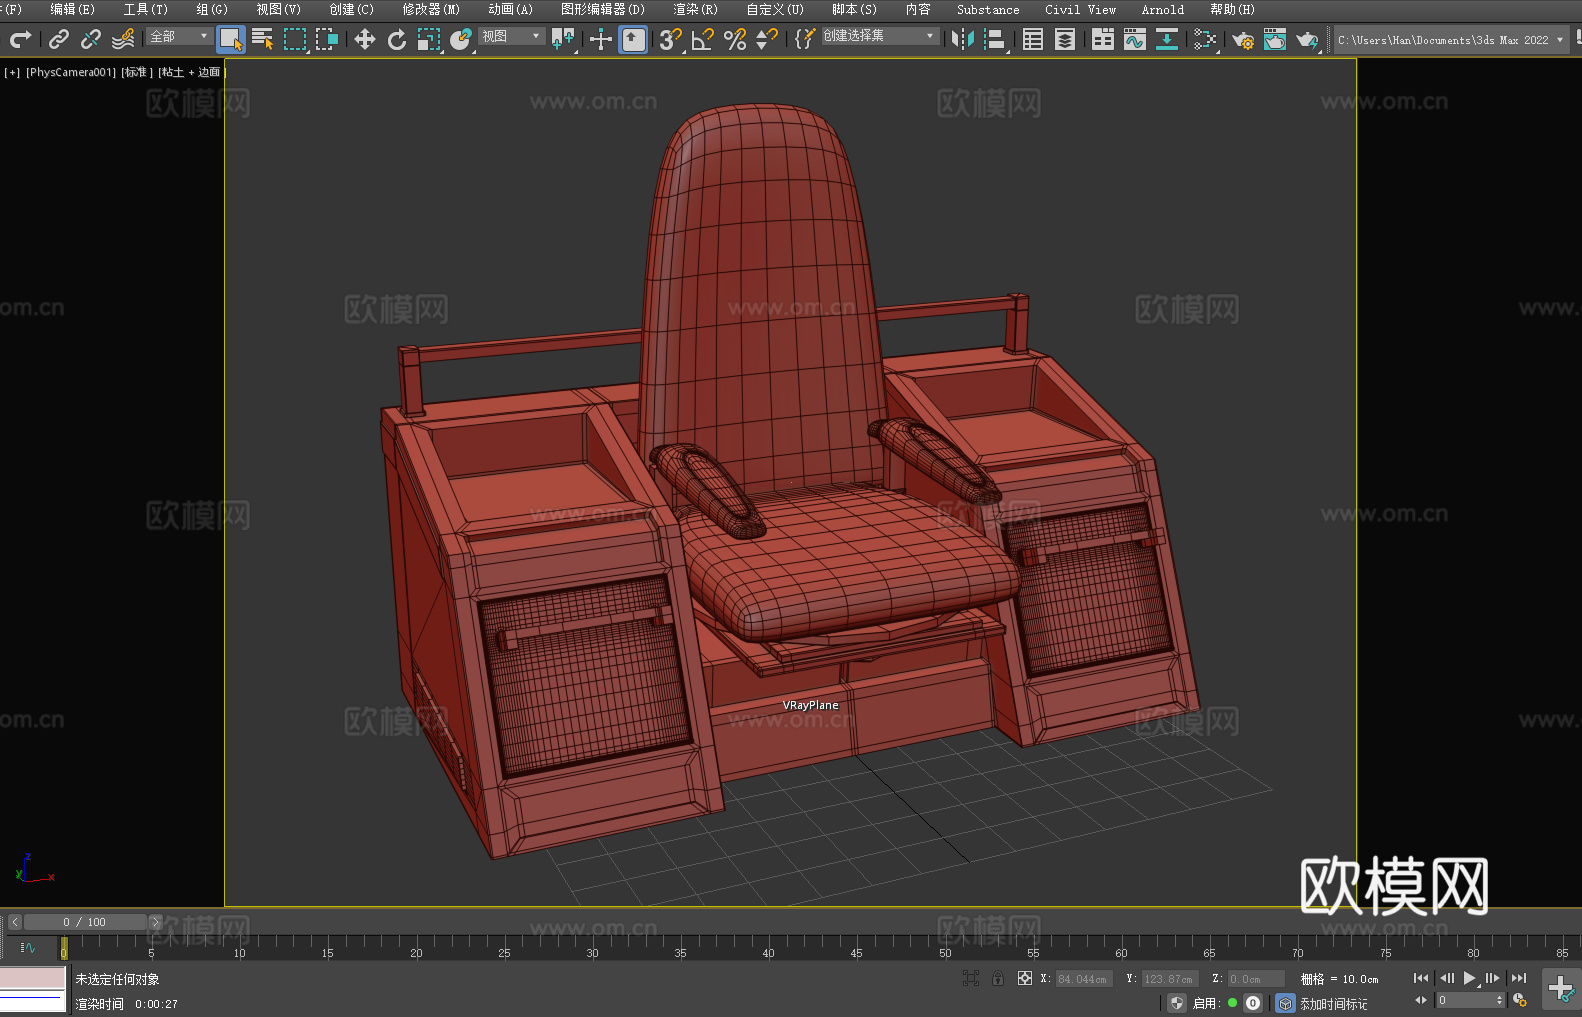The image size is (1582, 1017).
Task: Toggle the Selection Lock padlock
Action: point(998,979)
